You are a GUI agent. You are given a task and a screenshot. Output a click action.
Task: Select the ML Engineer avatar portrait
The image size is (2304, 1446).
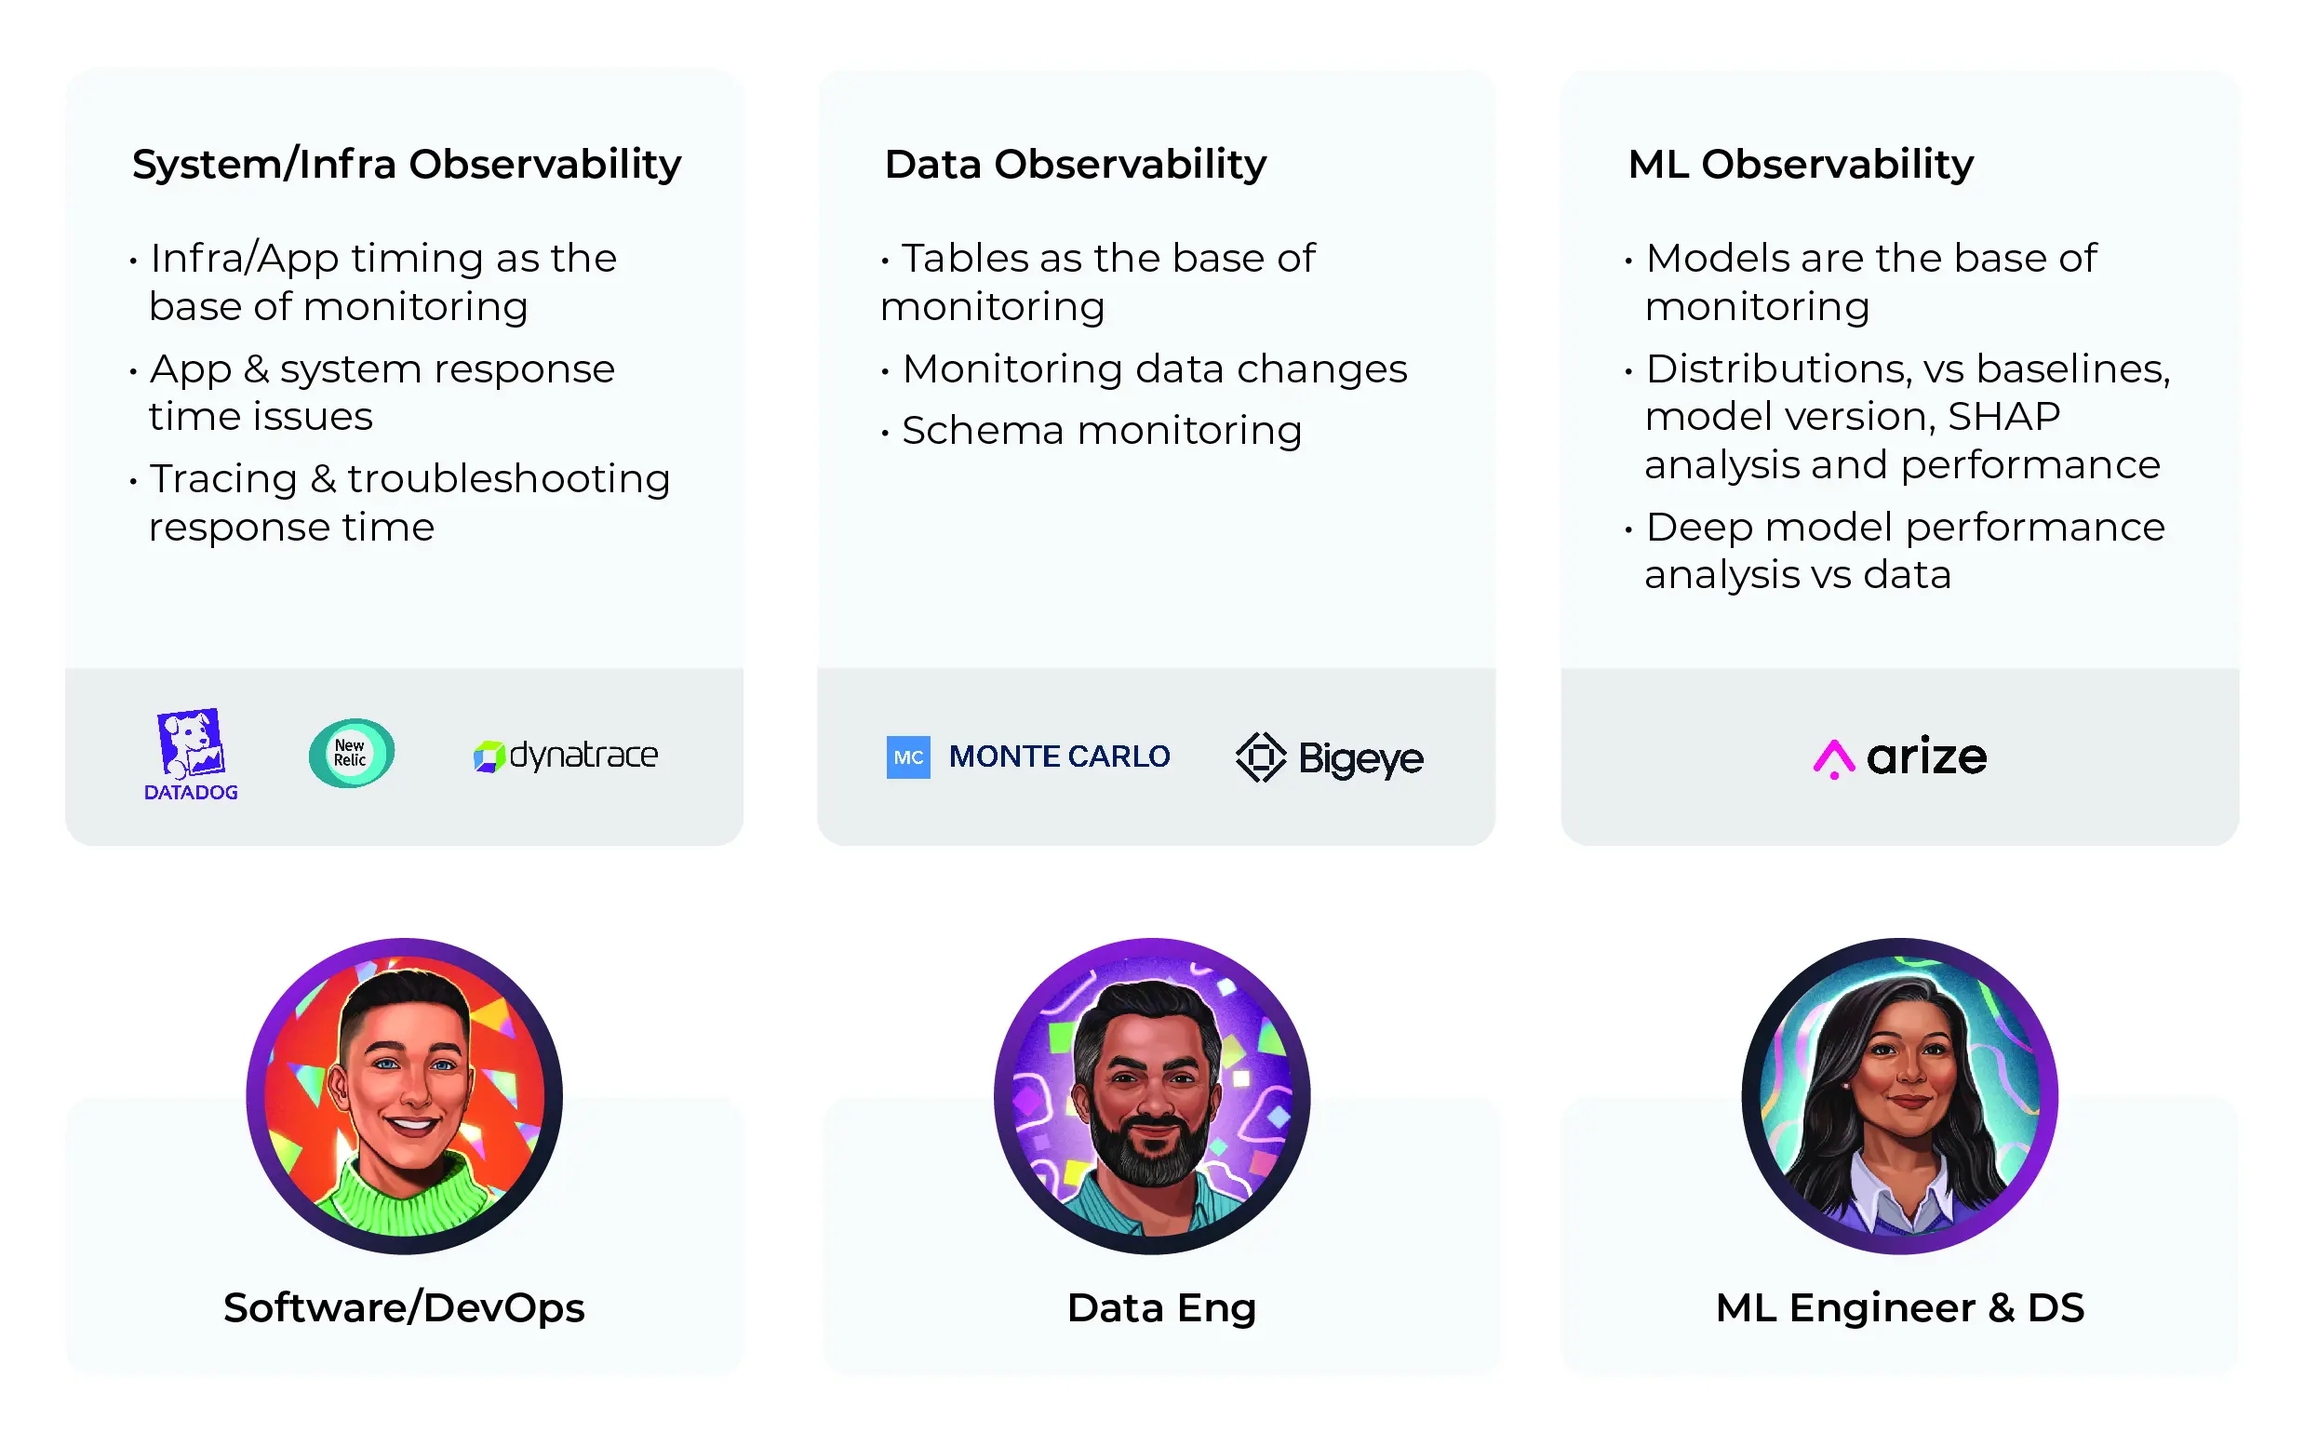point(1900,1096)
